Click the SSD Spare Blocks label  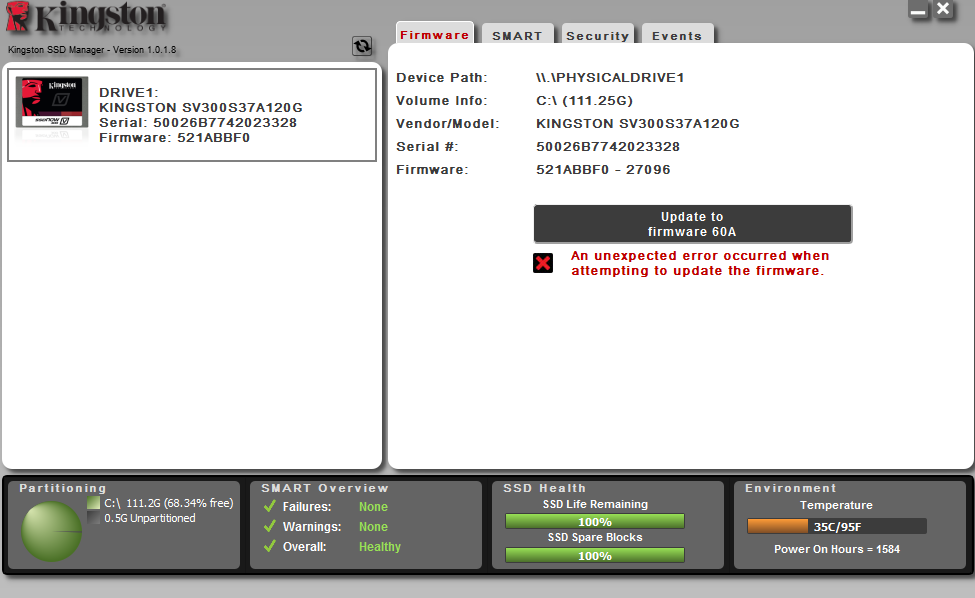tap(595, 537)
